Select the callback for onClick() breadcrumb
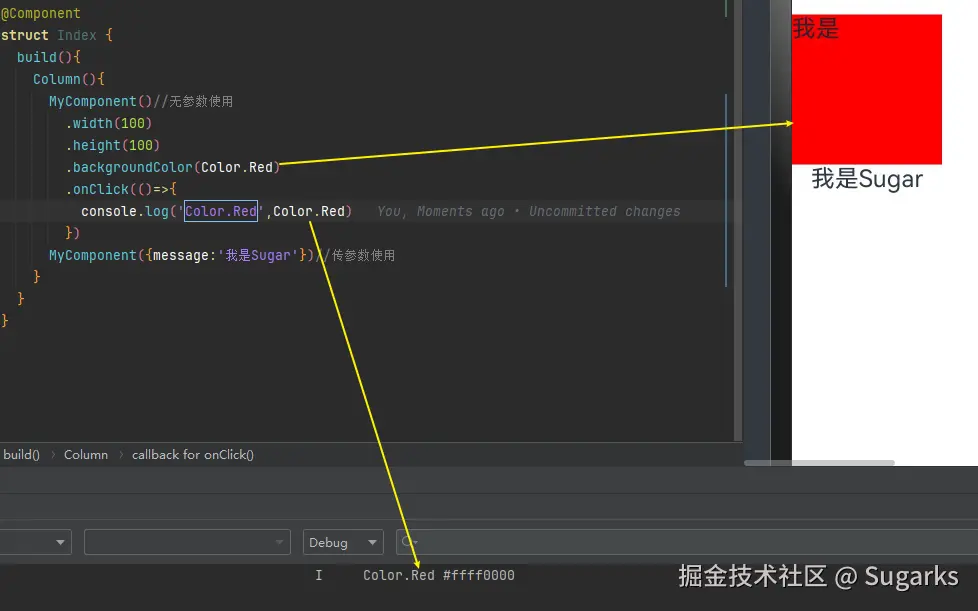978x611 pixels. click(x=193, y=455)
